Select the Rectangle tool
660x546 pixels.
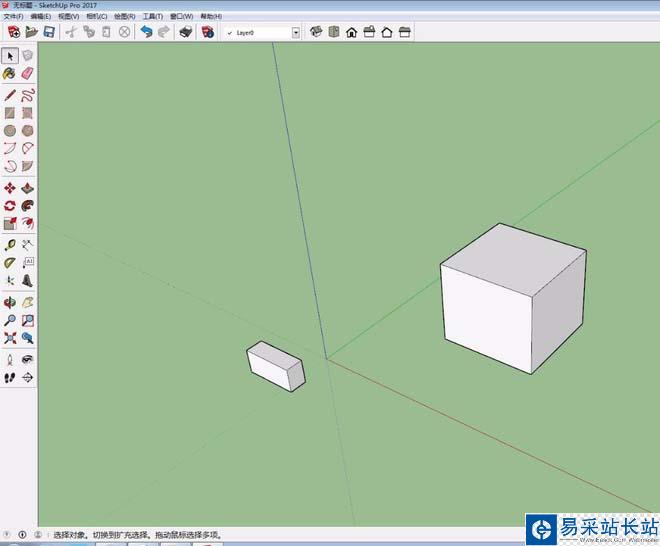[x=10, y=113]
